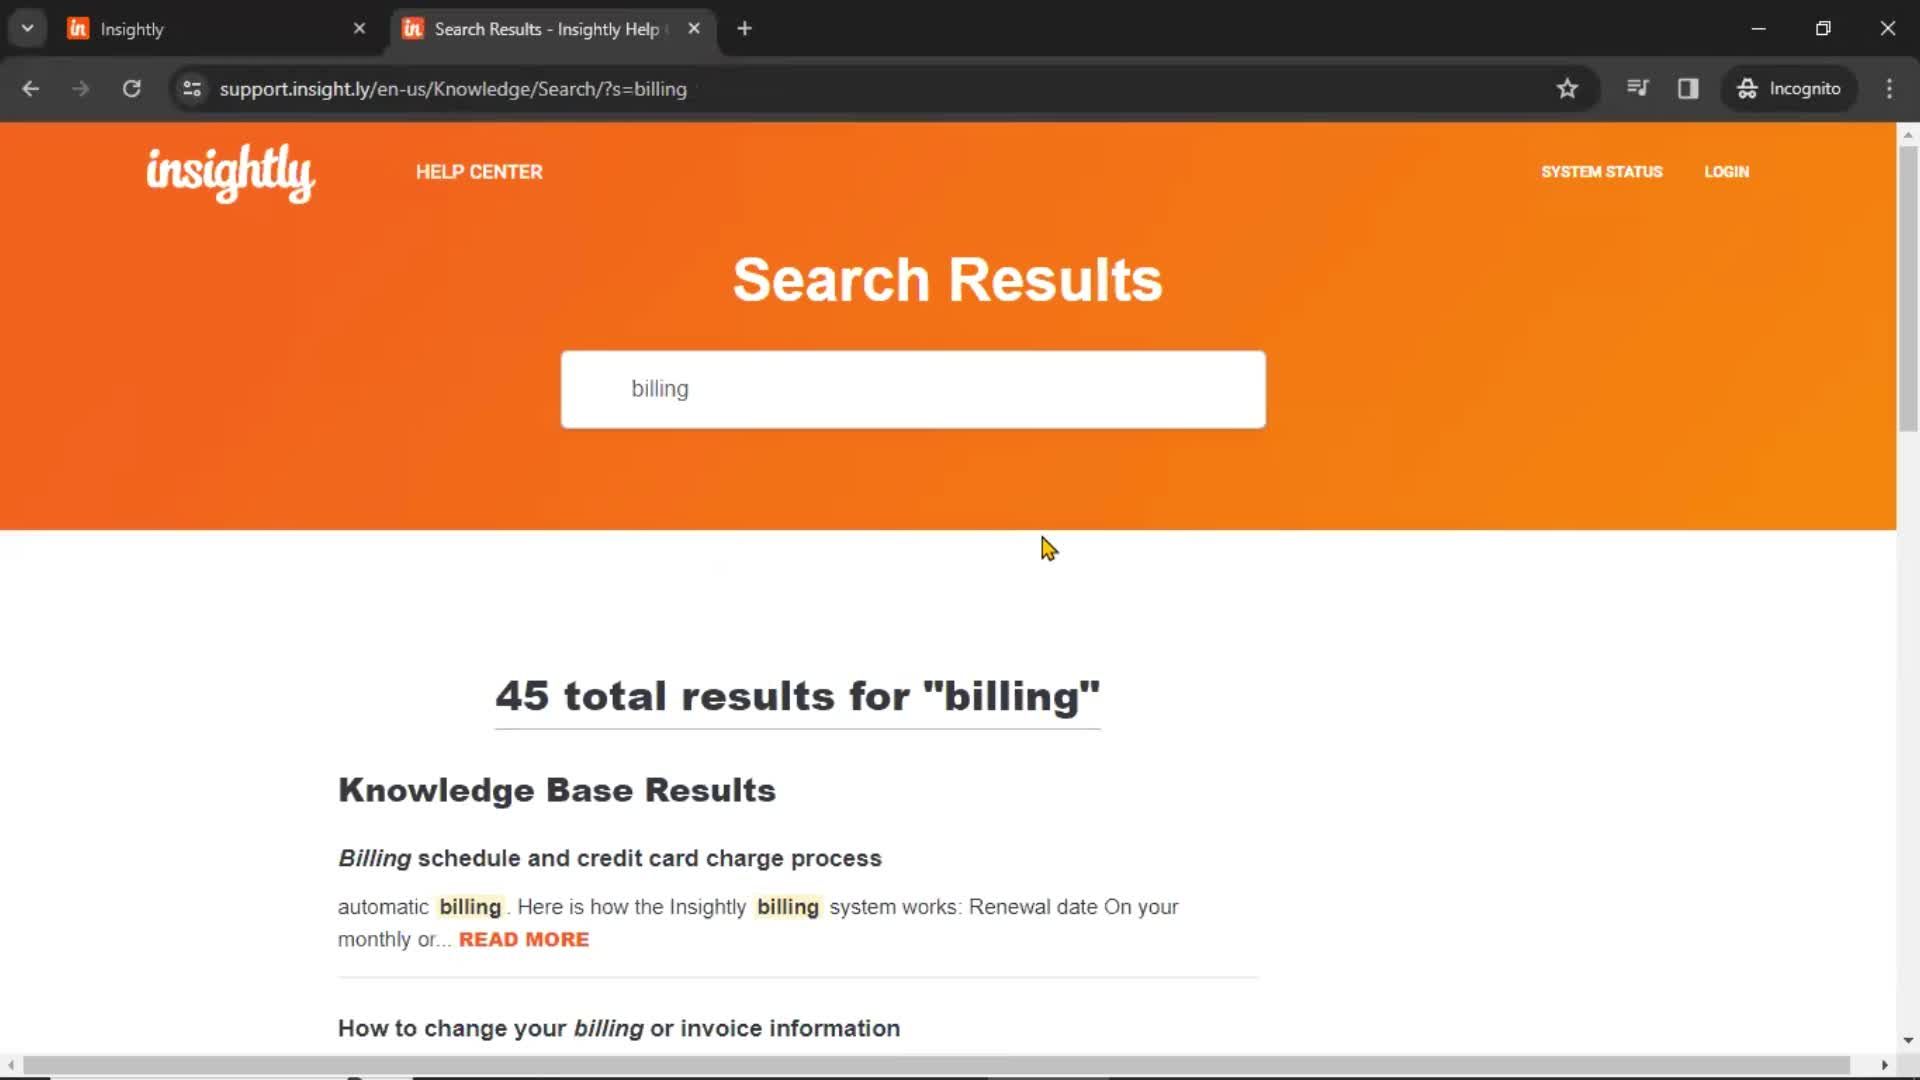Bookmark this page with the star icon

point(1567,89)
